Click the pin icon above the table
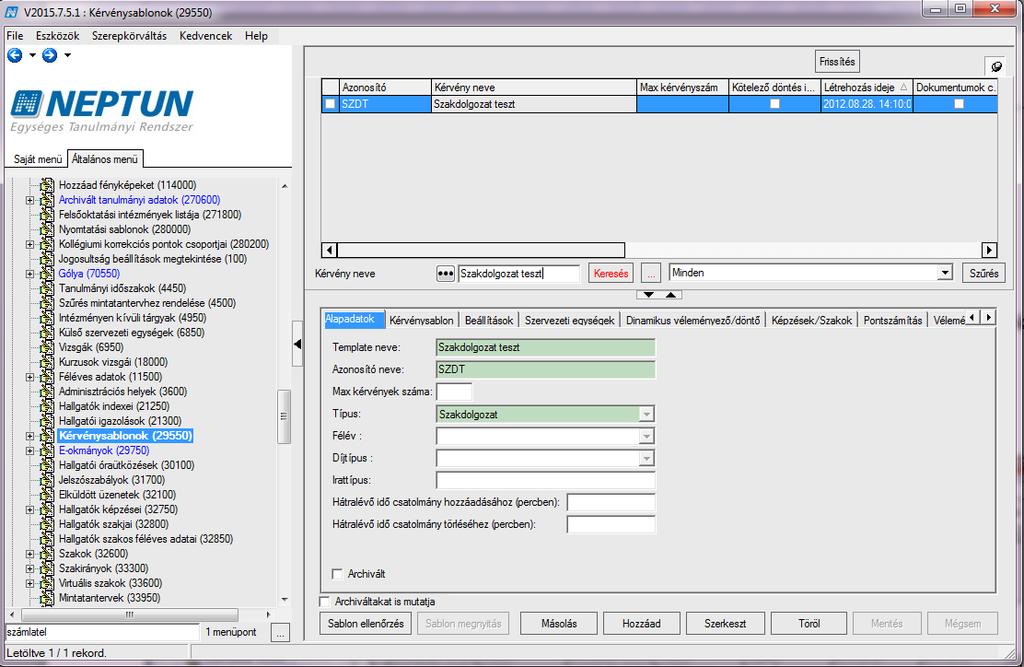This screenshot has width=1024, height=667. pos(996,66)
